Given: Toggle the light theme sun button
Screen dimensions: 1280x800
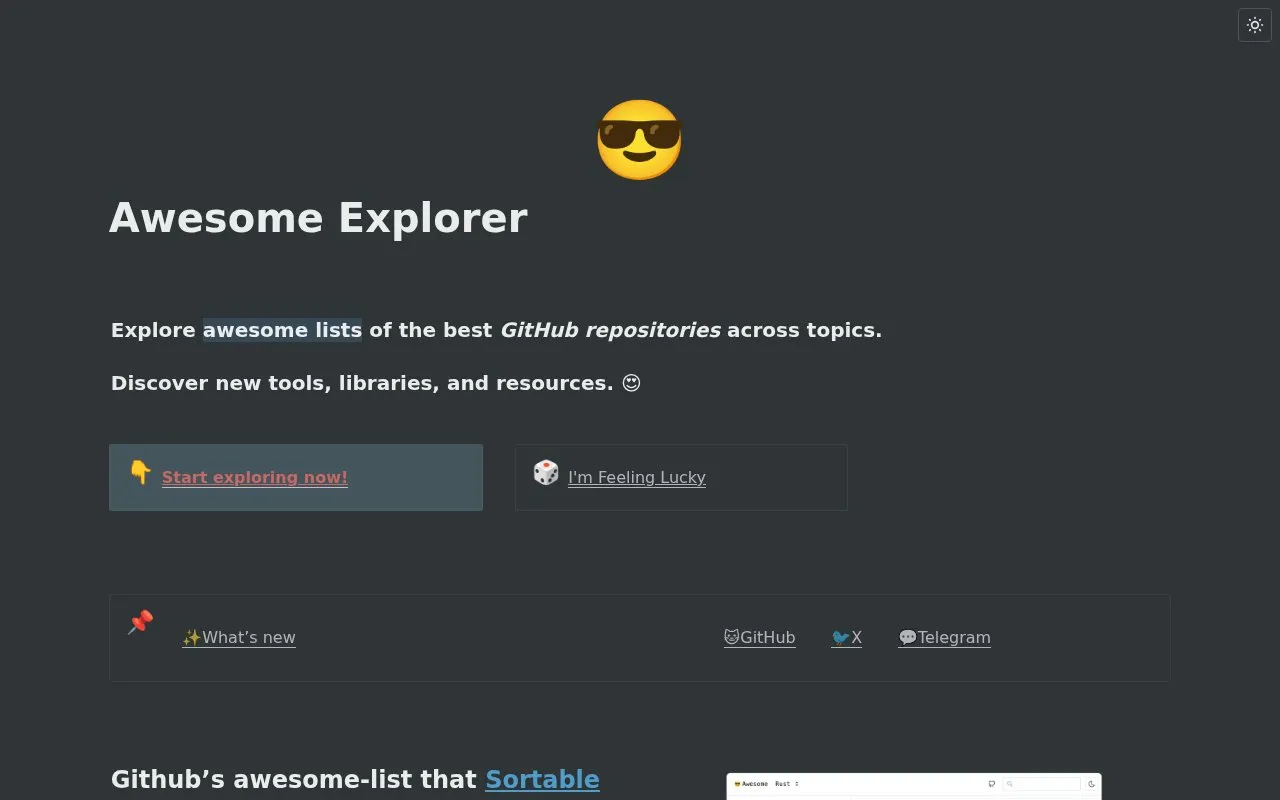Looking at the screenshot, I should click(x=1255, y=25).
